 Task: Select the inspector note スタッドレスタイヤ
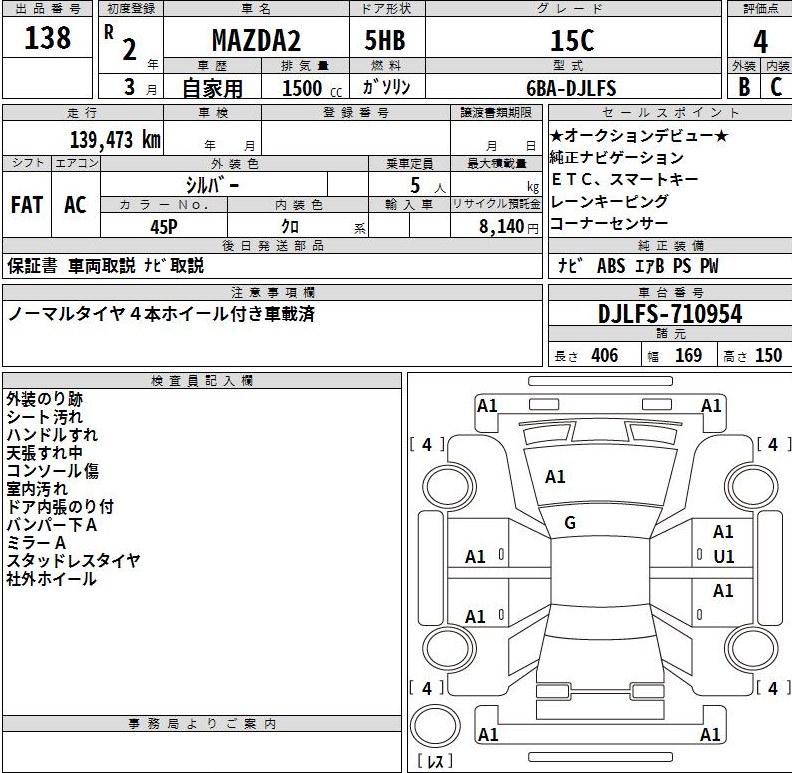[x=73, y=561]
